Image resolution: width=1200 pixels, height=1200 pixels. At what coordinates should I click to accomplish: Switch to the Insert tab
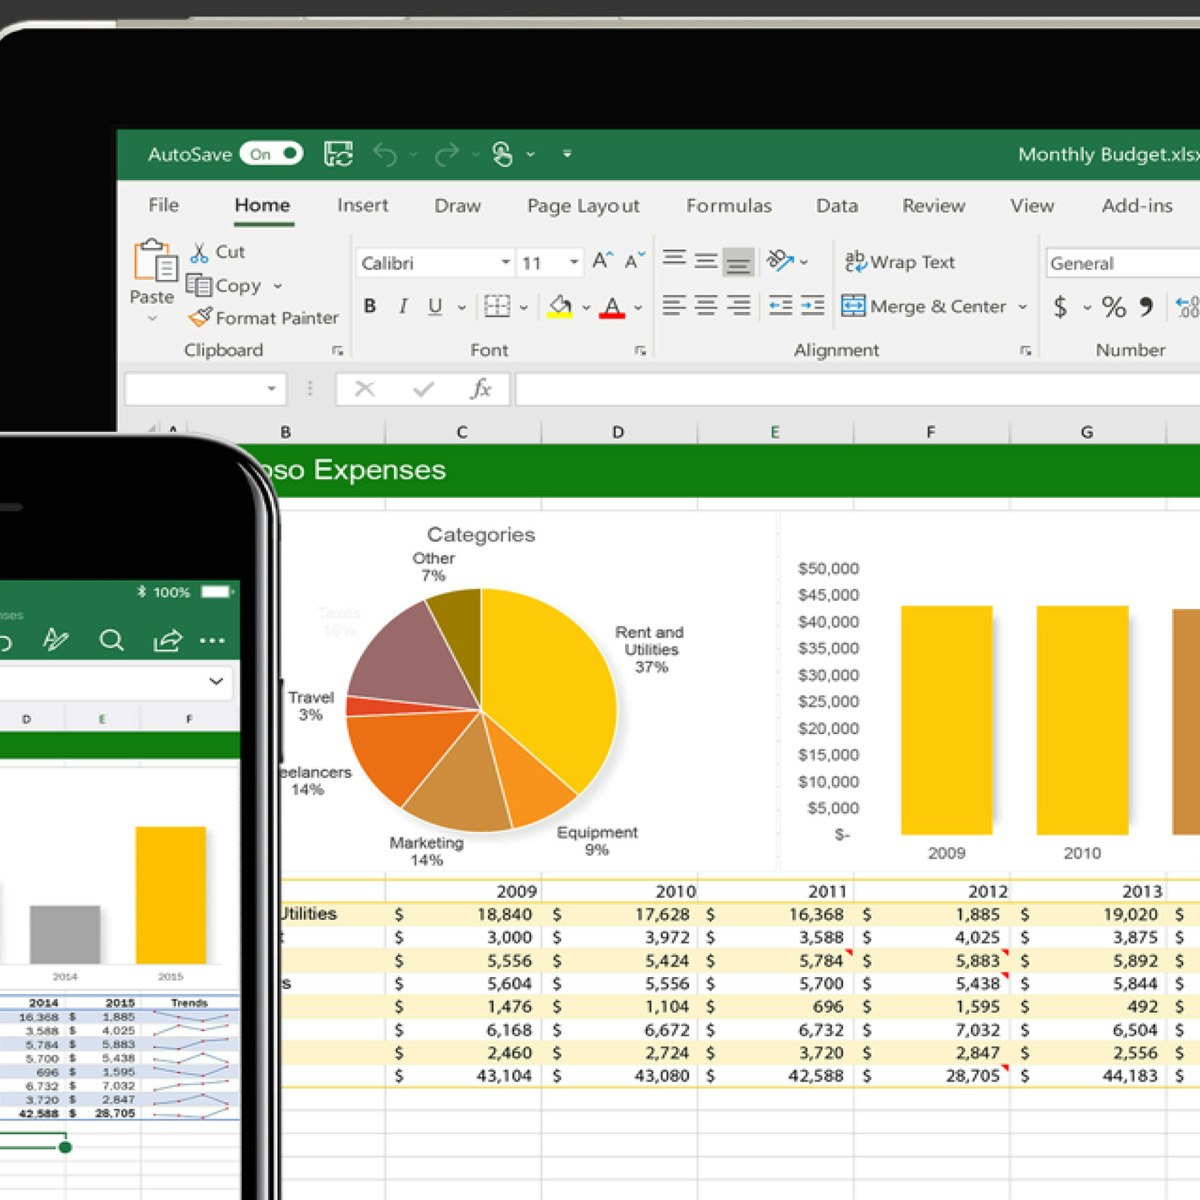pyautogui.click(x=362, y=205)
